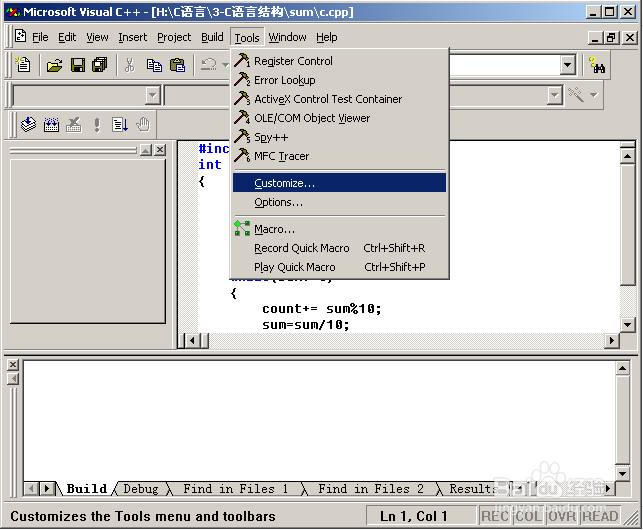The image size is (643, 530).
Task: Click the document icon left of File menu
Action: tap(21, 36)
